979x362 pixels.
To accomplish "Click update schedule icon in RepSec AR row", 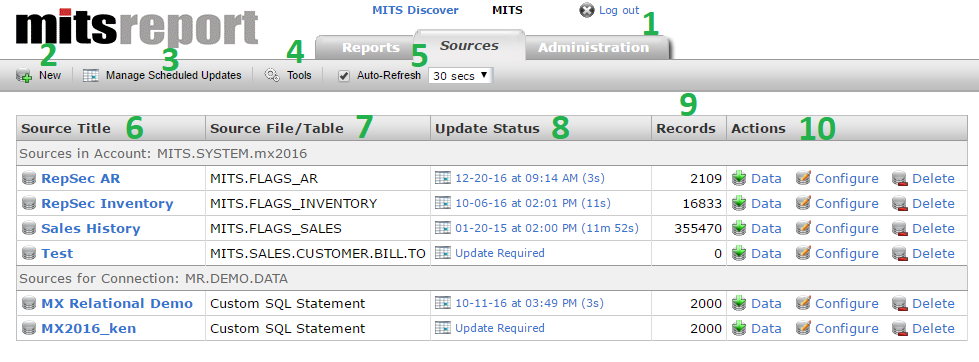I will pos(443,178).
